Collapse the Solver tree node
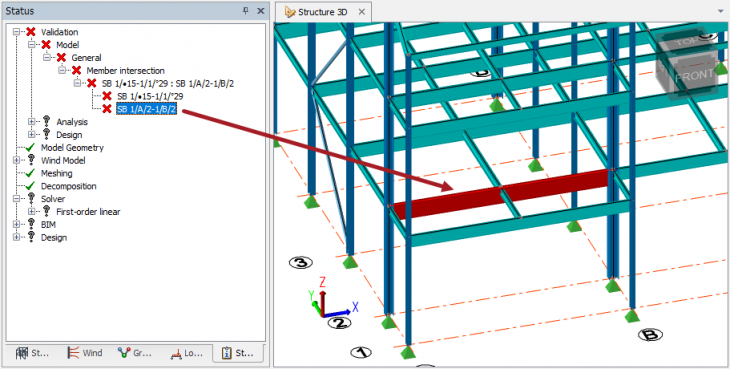Image resolution: width=730 pixels, height=369 pixels. (17, 199)
